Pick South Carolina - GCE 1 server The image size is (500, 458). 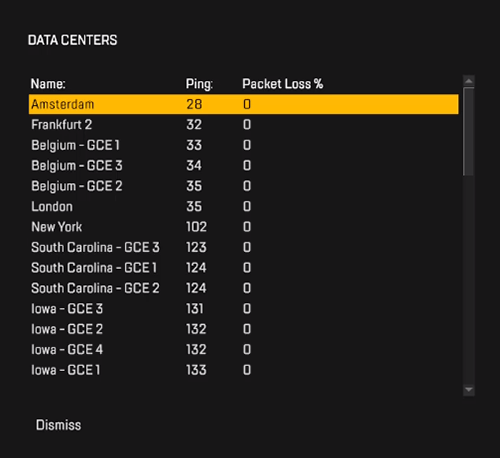pyautogui.click(x=244, y=268)
